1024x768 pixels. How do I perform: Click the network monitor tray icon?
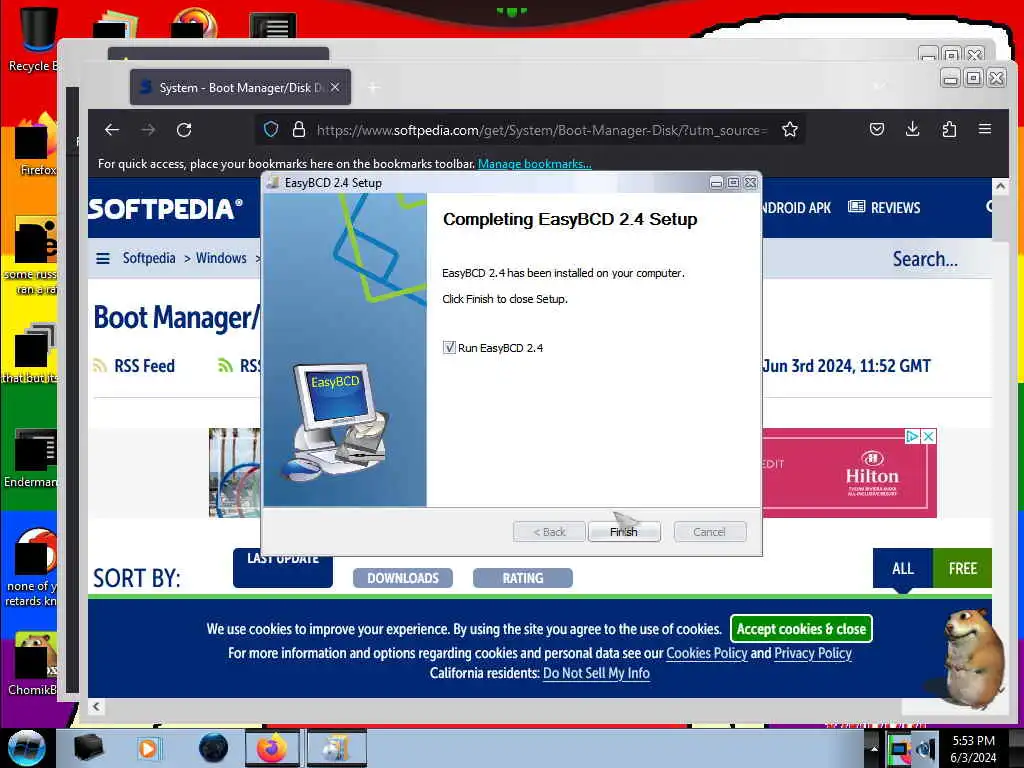tap(899, 749)
